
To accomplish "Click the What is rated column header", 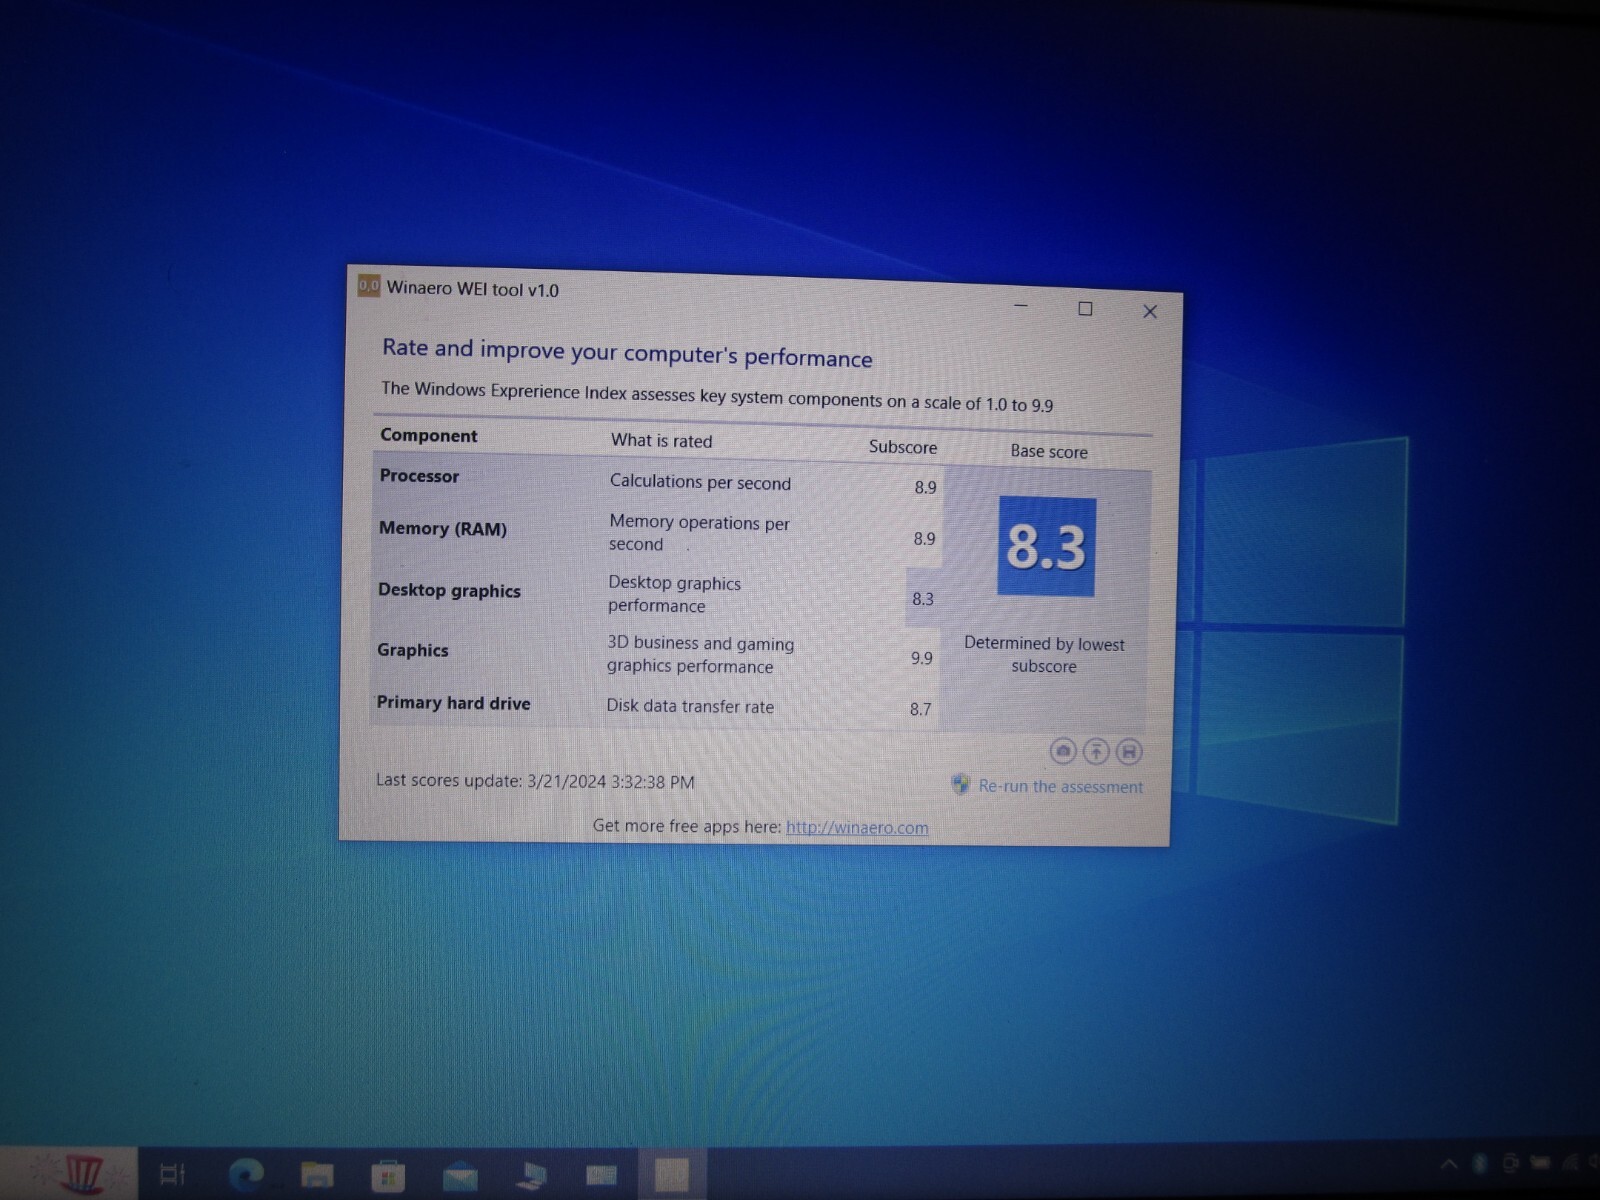I will point(662,441).
